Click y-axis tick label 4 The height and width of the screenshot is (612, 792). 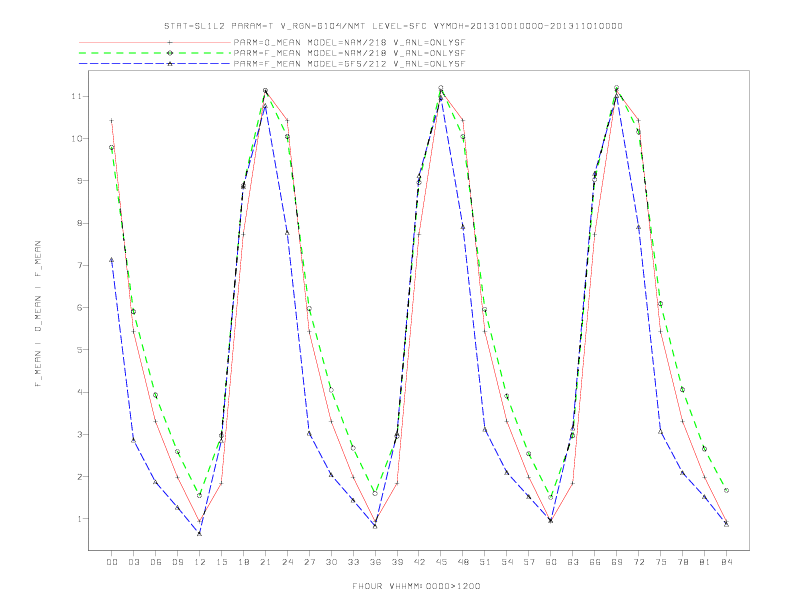79,392
